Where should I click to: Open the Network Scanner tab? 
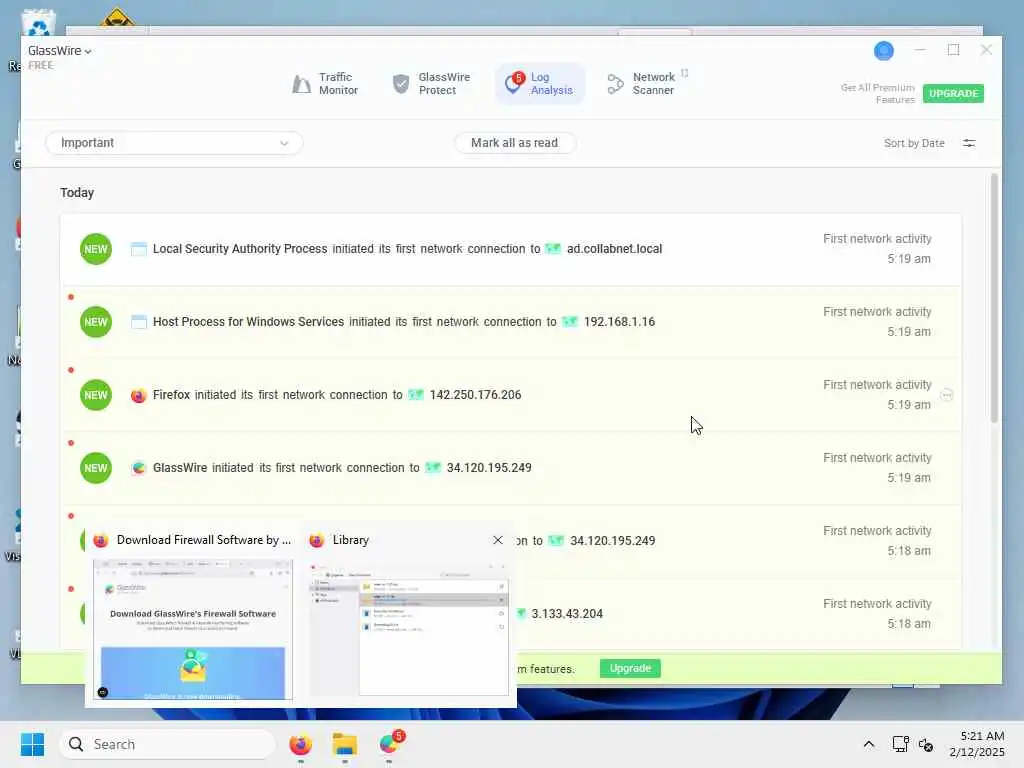(x=642, y=84)
